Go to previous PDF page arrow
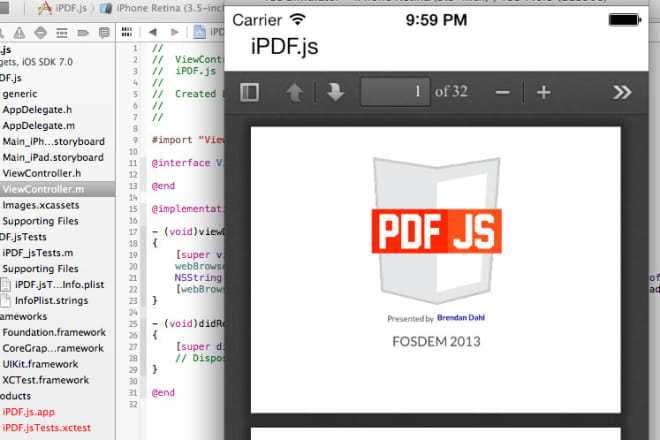 point(295,92)
